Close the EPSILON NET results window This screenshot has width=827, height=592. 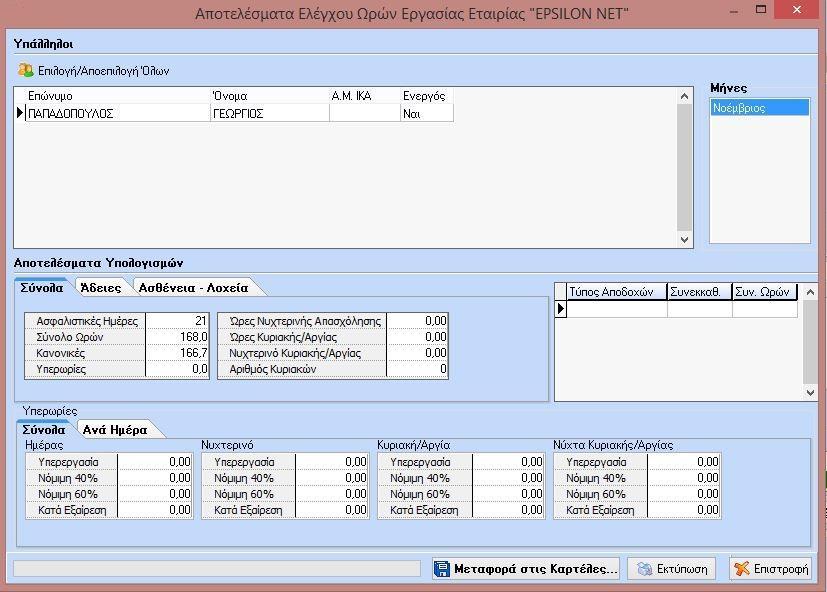click(x=796, y=10)
